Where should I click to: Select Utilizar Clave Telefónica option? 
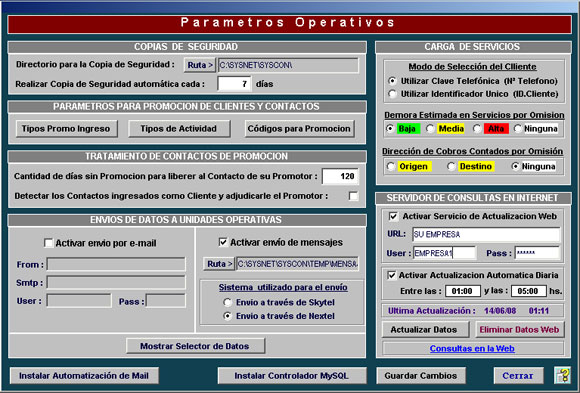click(392, 81)
